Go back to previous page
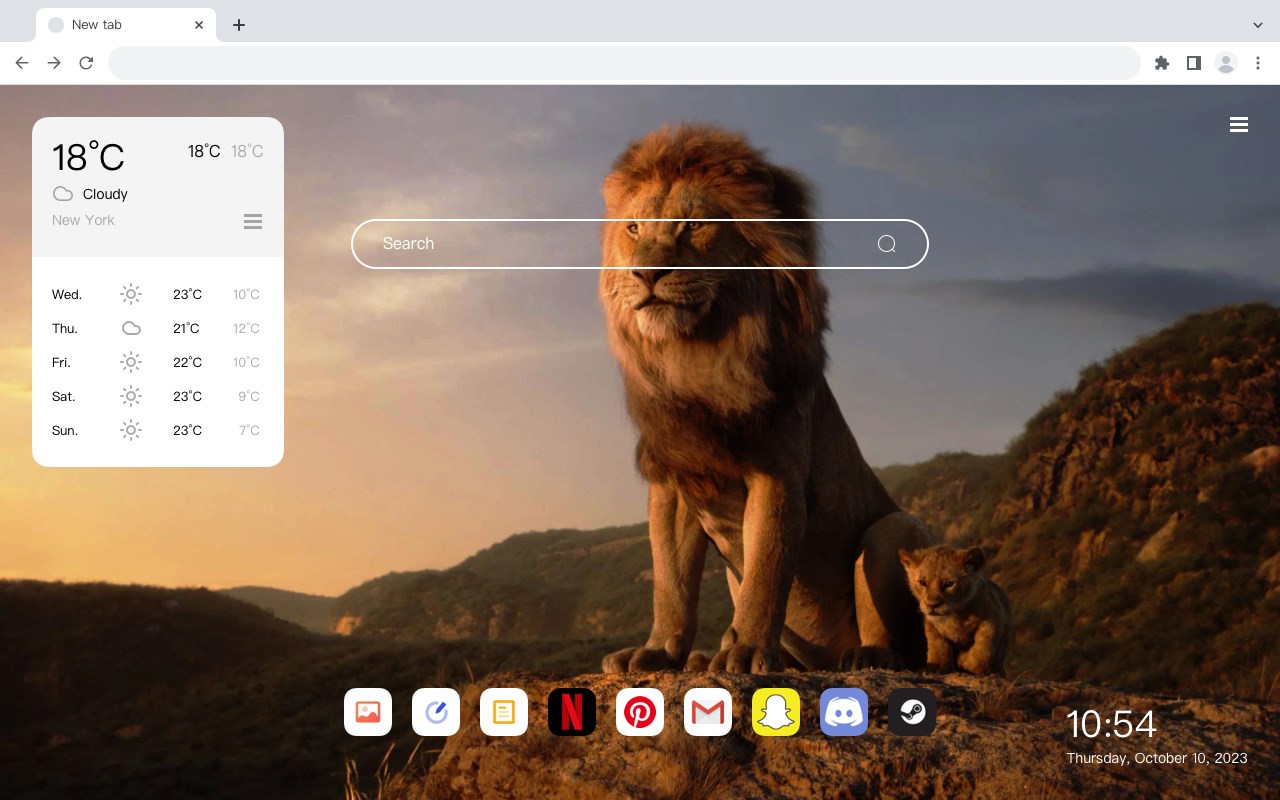1280x800 pixels. (x=22, y=63)
